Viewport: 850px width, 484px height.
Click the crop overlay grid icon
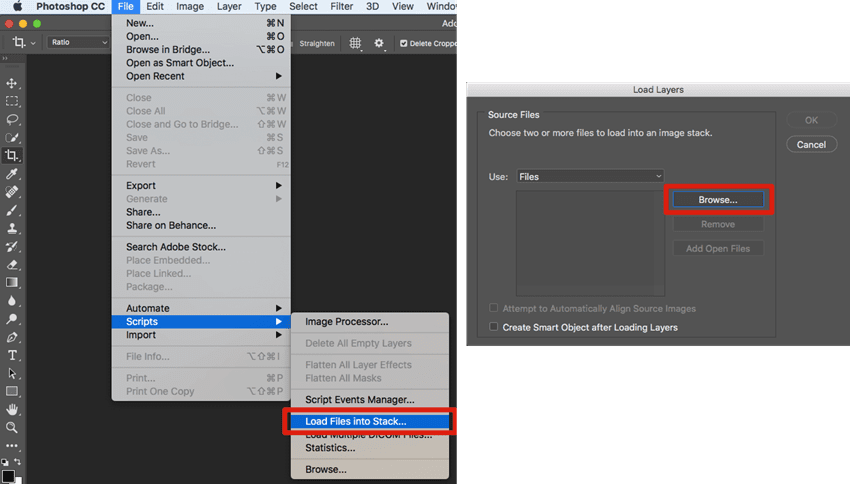tap(355, 43)
